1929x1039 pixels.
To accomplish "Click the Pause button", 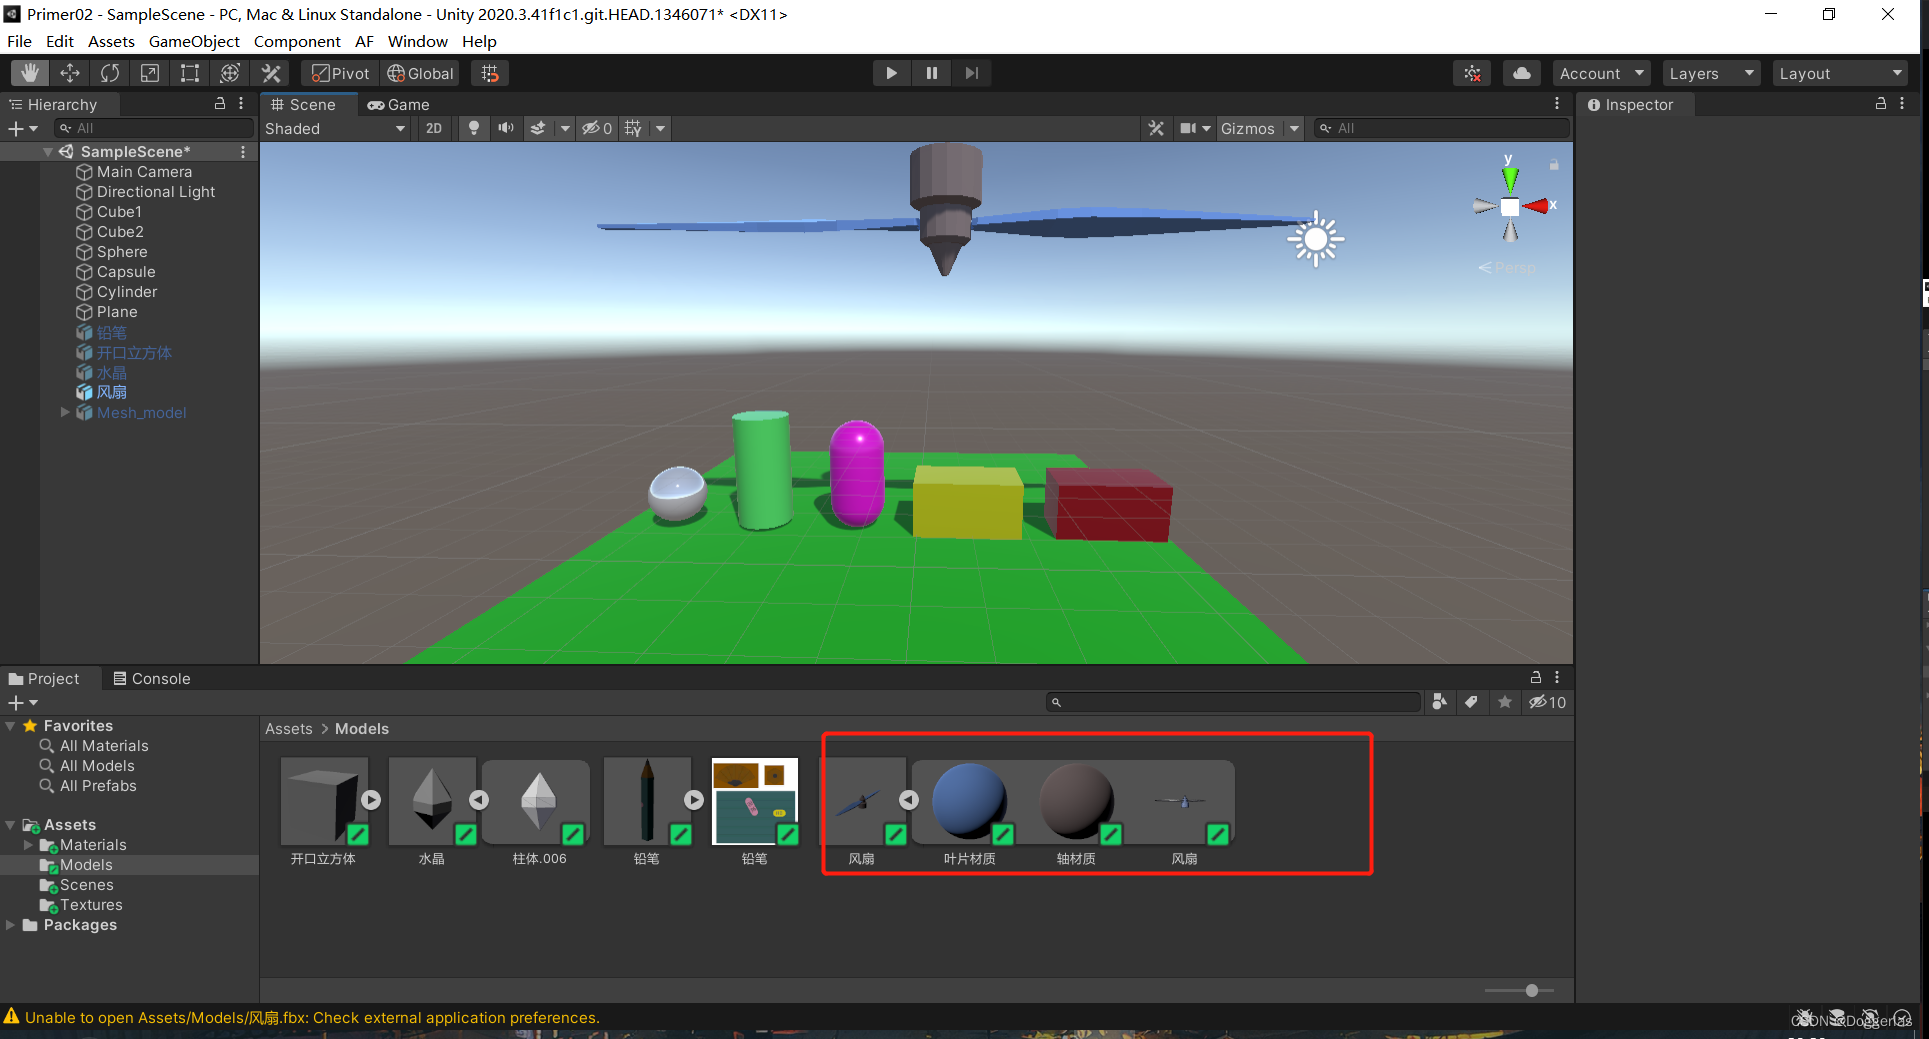I will pyautogui.click(x=931, y=73).
